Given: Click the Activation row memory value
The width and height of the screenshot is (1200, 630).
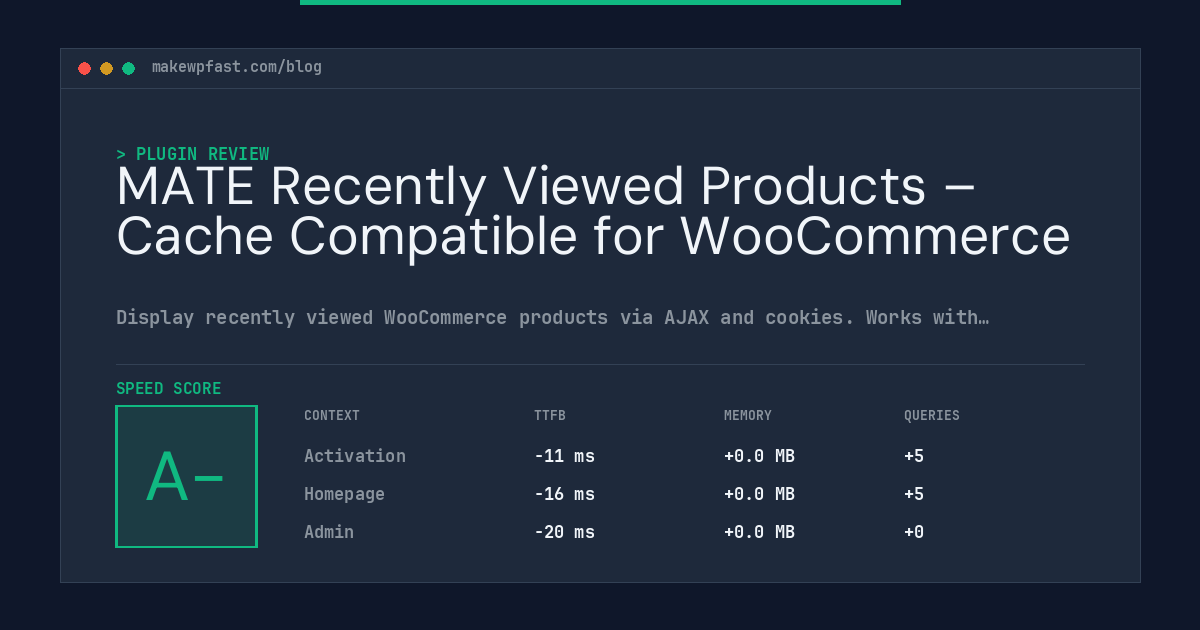Looking at the screenshot, I should [759, 456].
